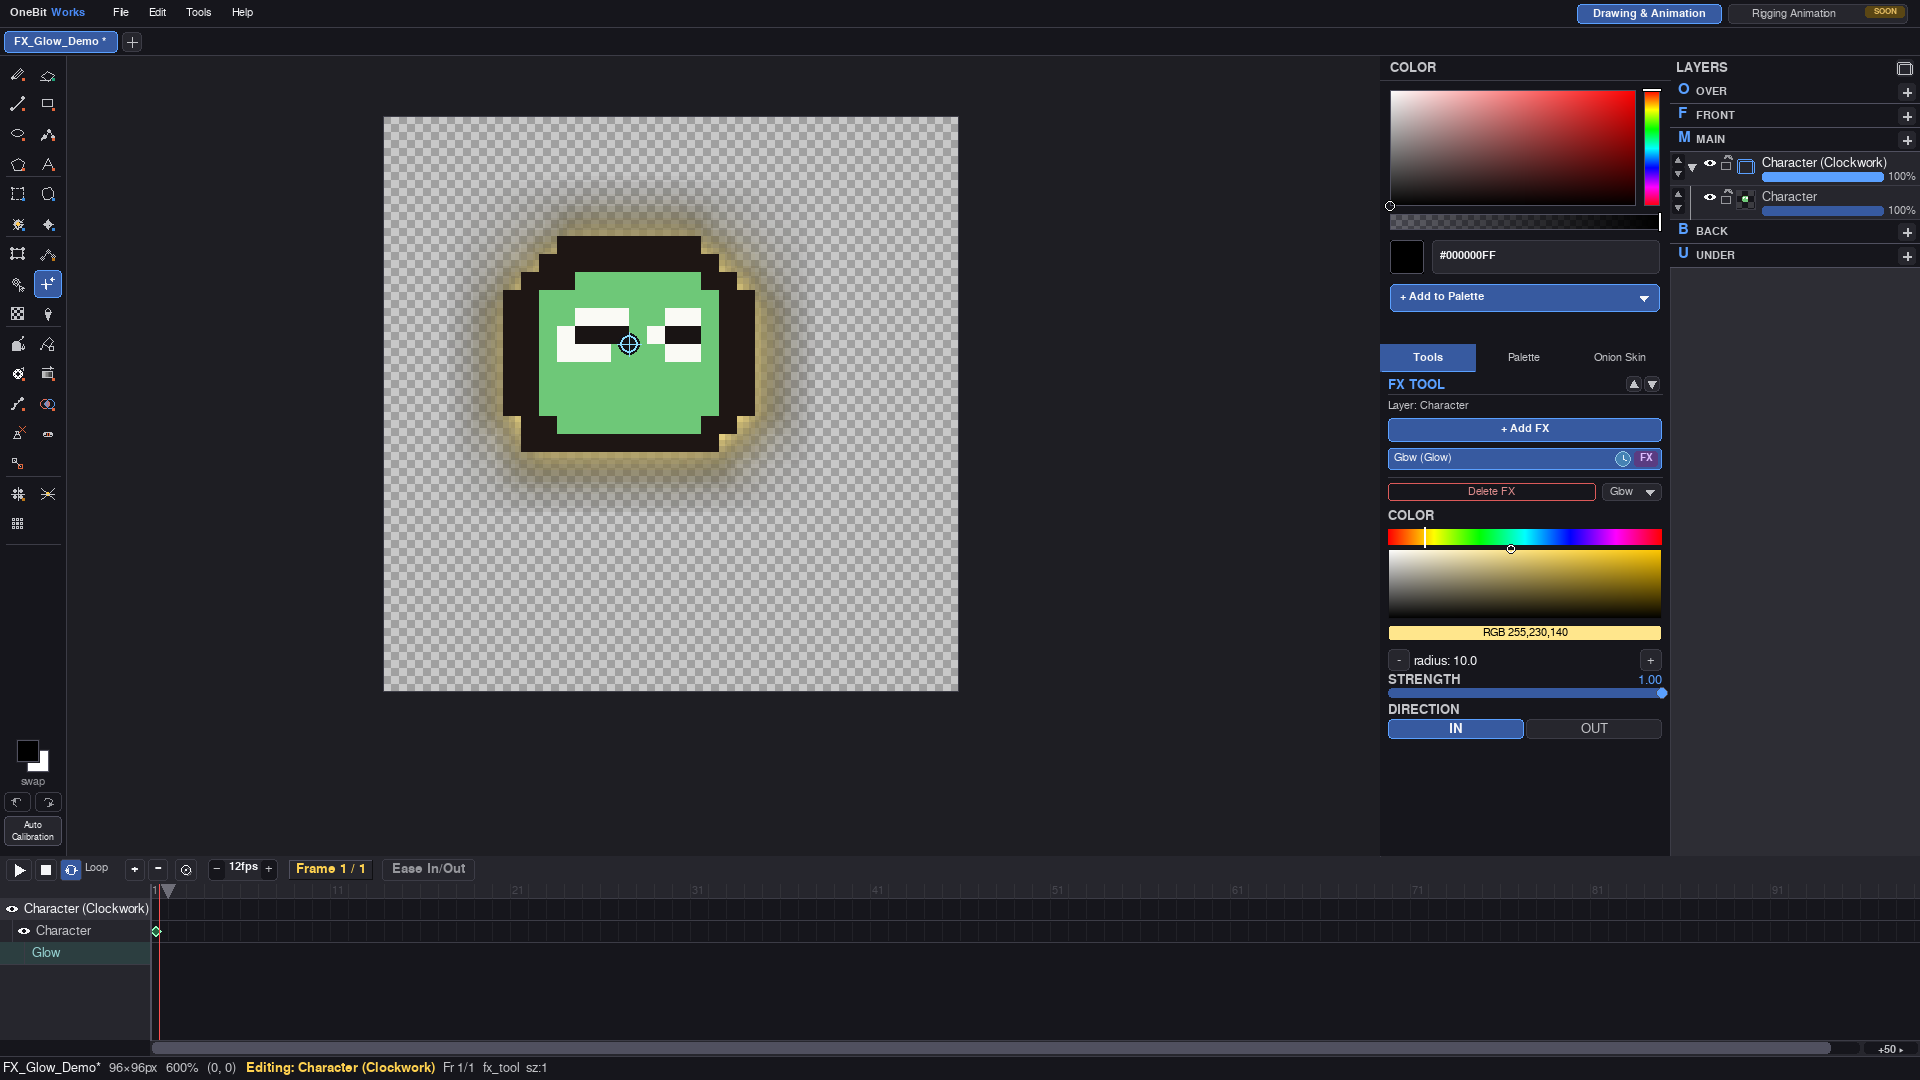Select the Eraser tool
The image size is (1920, 1080).
[x=48, y=75]
